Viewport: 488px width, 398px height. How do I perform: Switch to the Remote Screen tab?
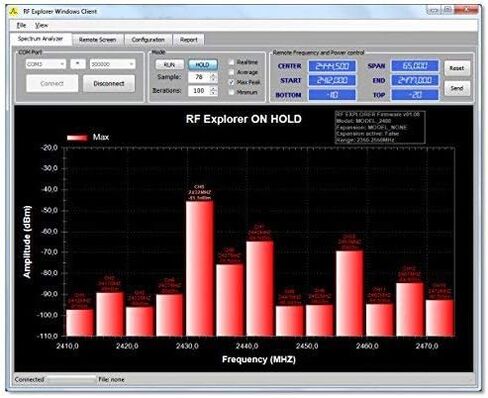coord(98,40)
